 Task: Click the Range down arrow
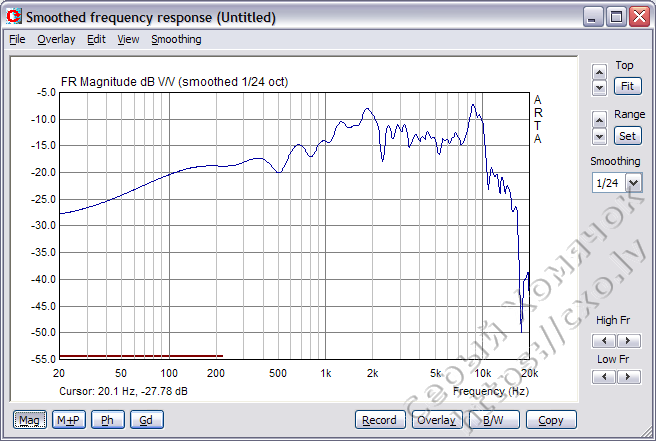click(599, 136)
